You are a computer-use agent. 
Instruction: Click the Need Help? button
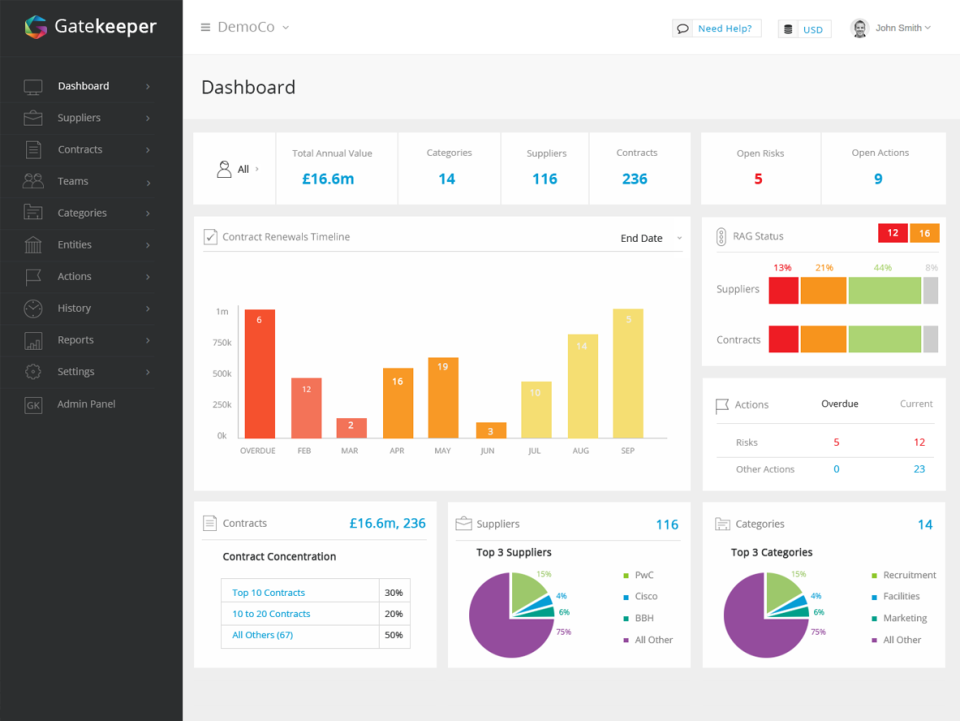pyautogui.click(x=716, y=29)
